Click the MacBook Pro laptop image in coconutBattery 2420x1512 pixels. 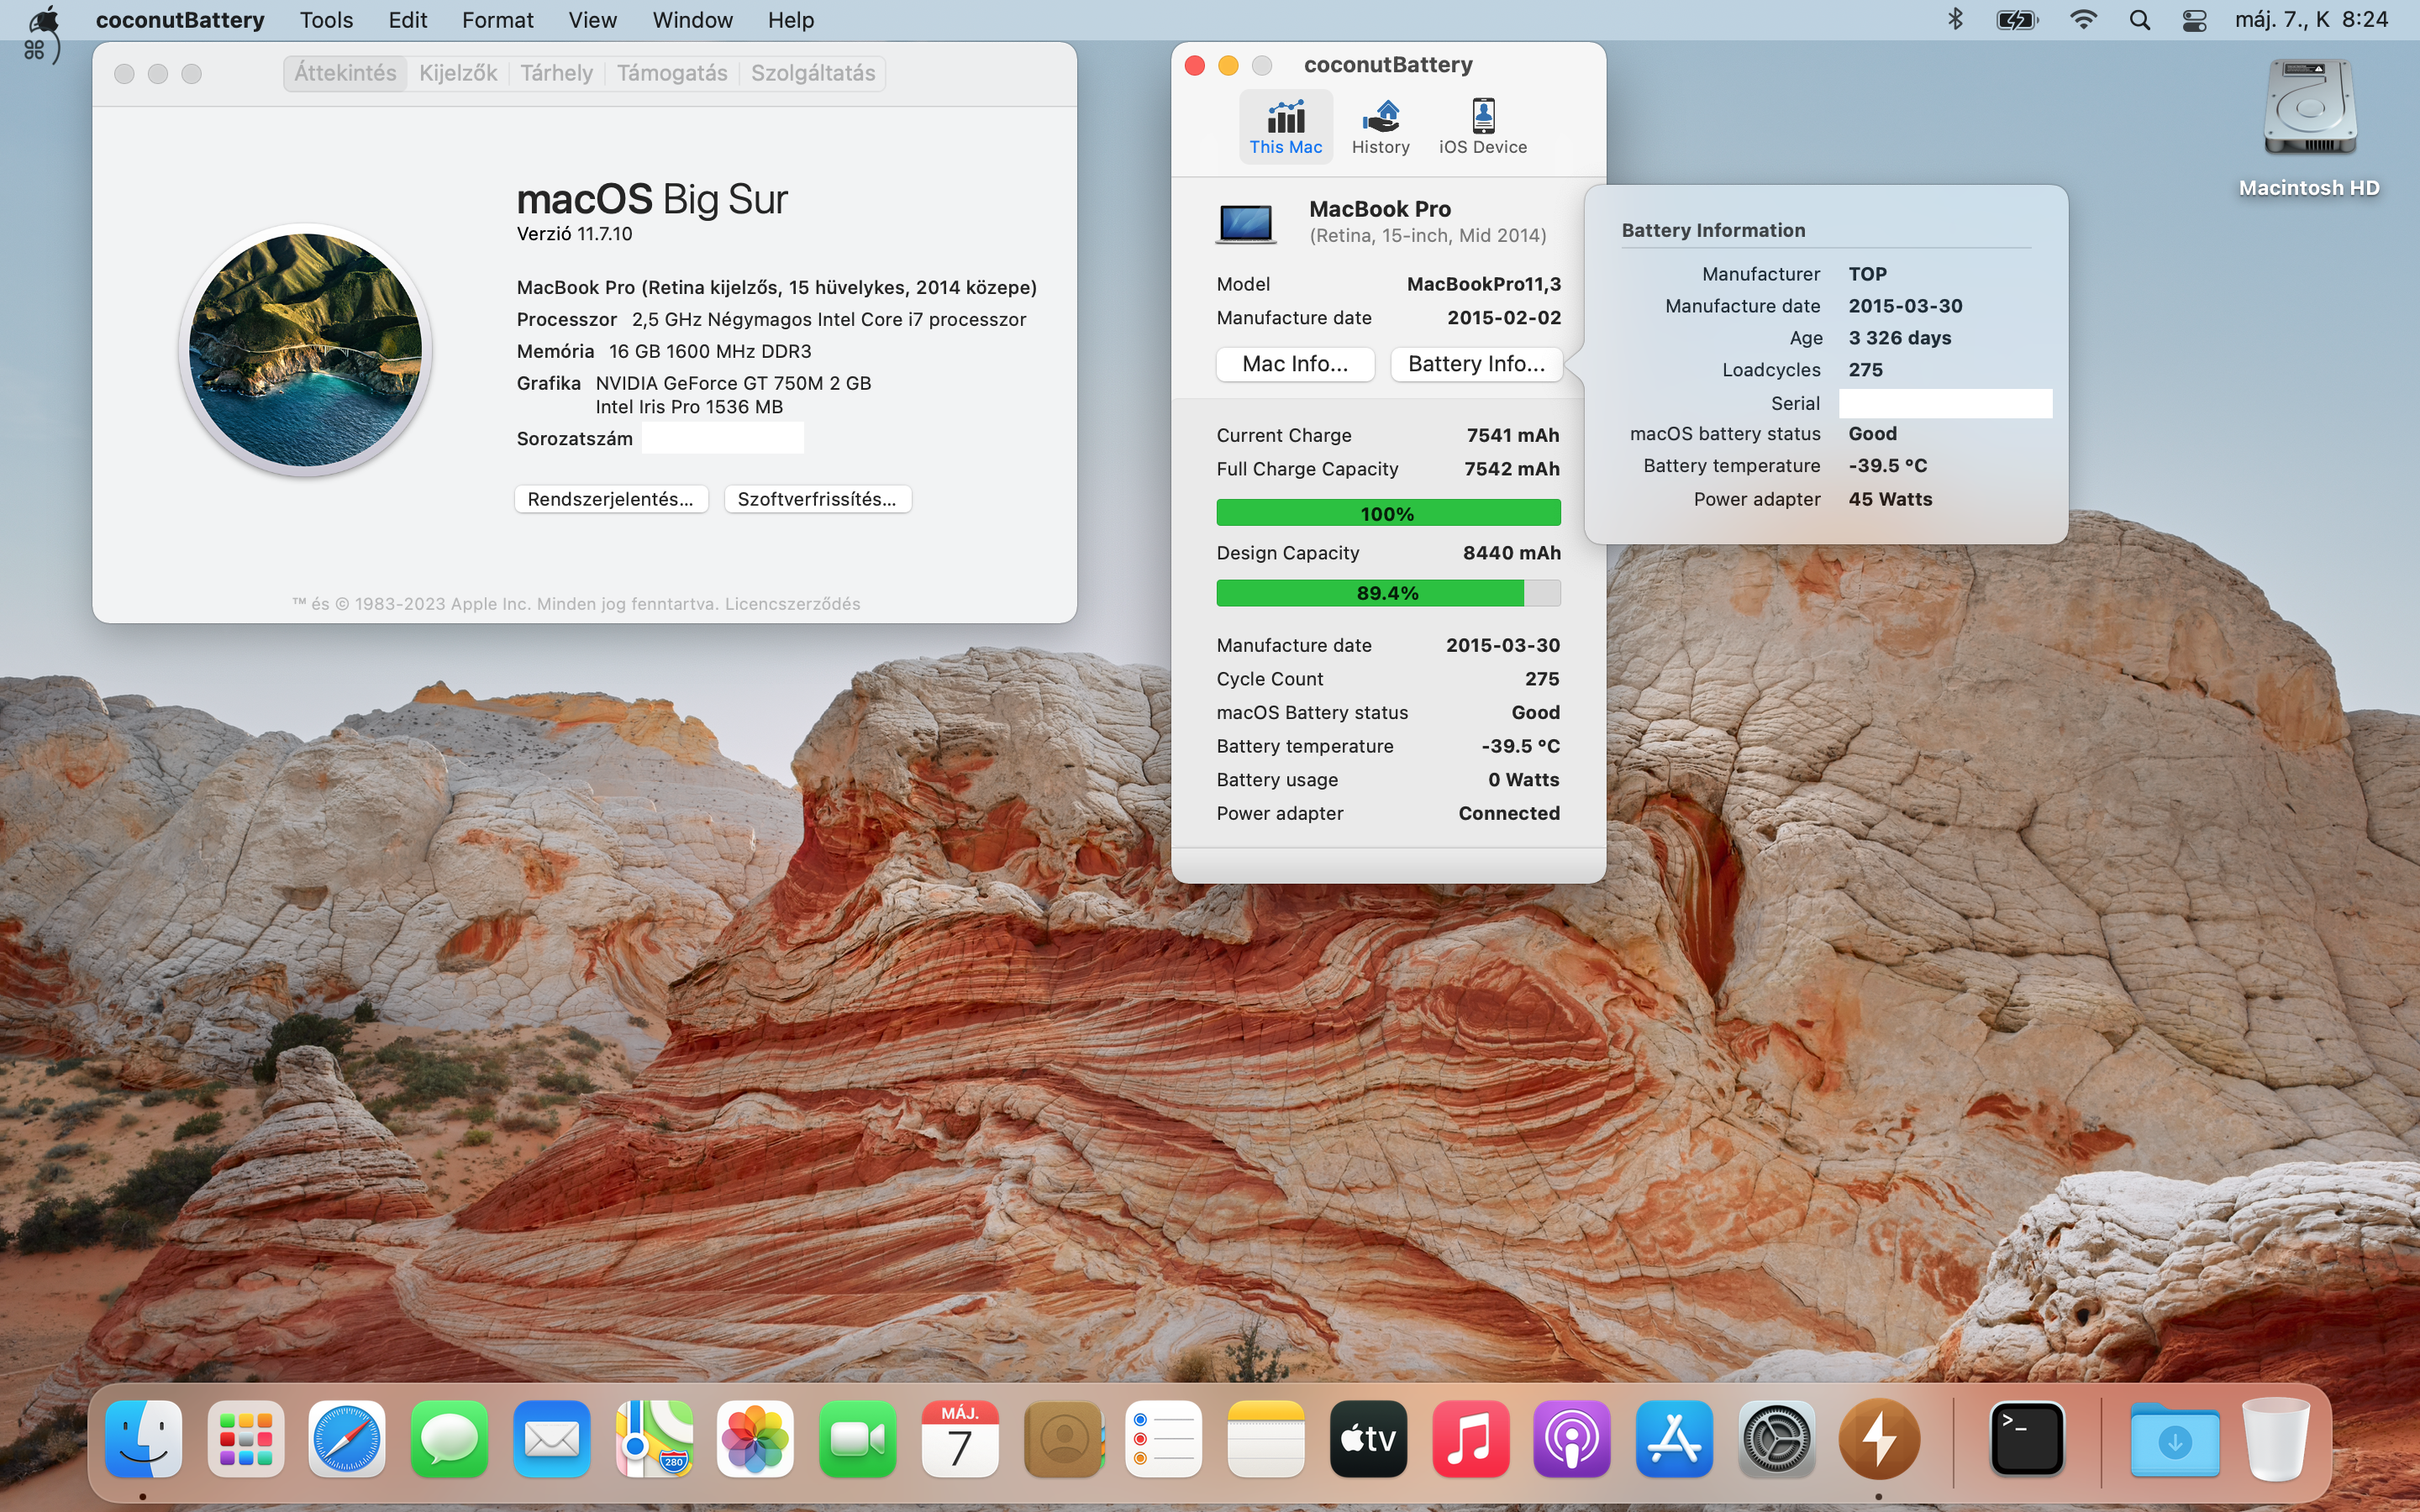(1246, 223)
